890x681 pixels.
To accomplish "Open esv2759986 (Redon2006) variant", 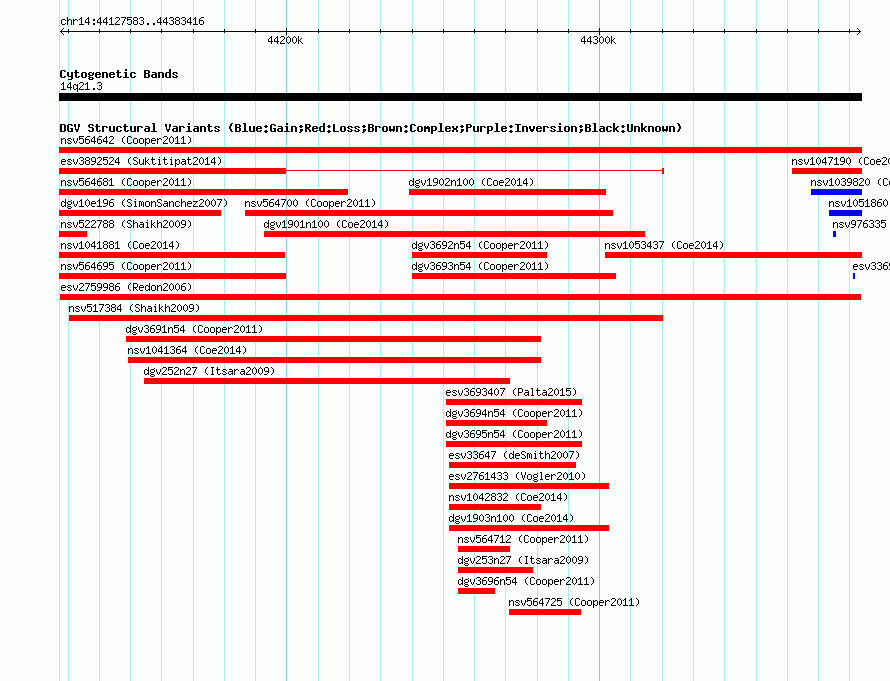I will click(126, 287).
